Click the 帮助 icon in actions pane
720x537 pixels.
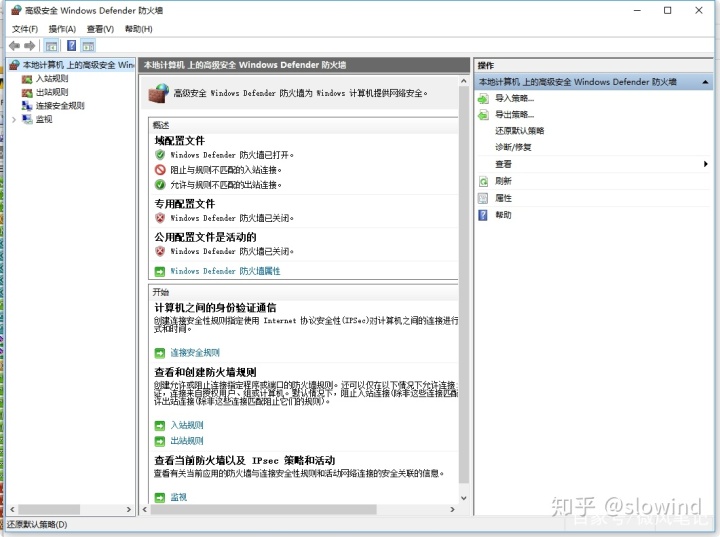pyautogui.click(x=483, y=215)
